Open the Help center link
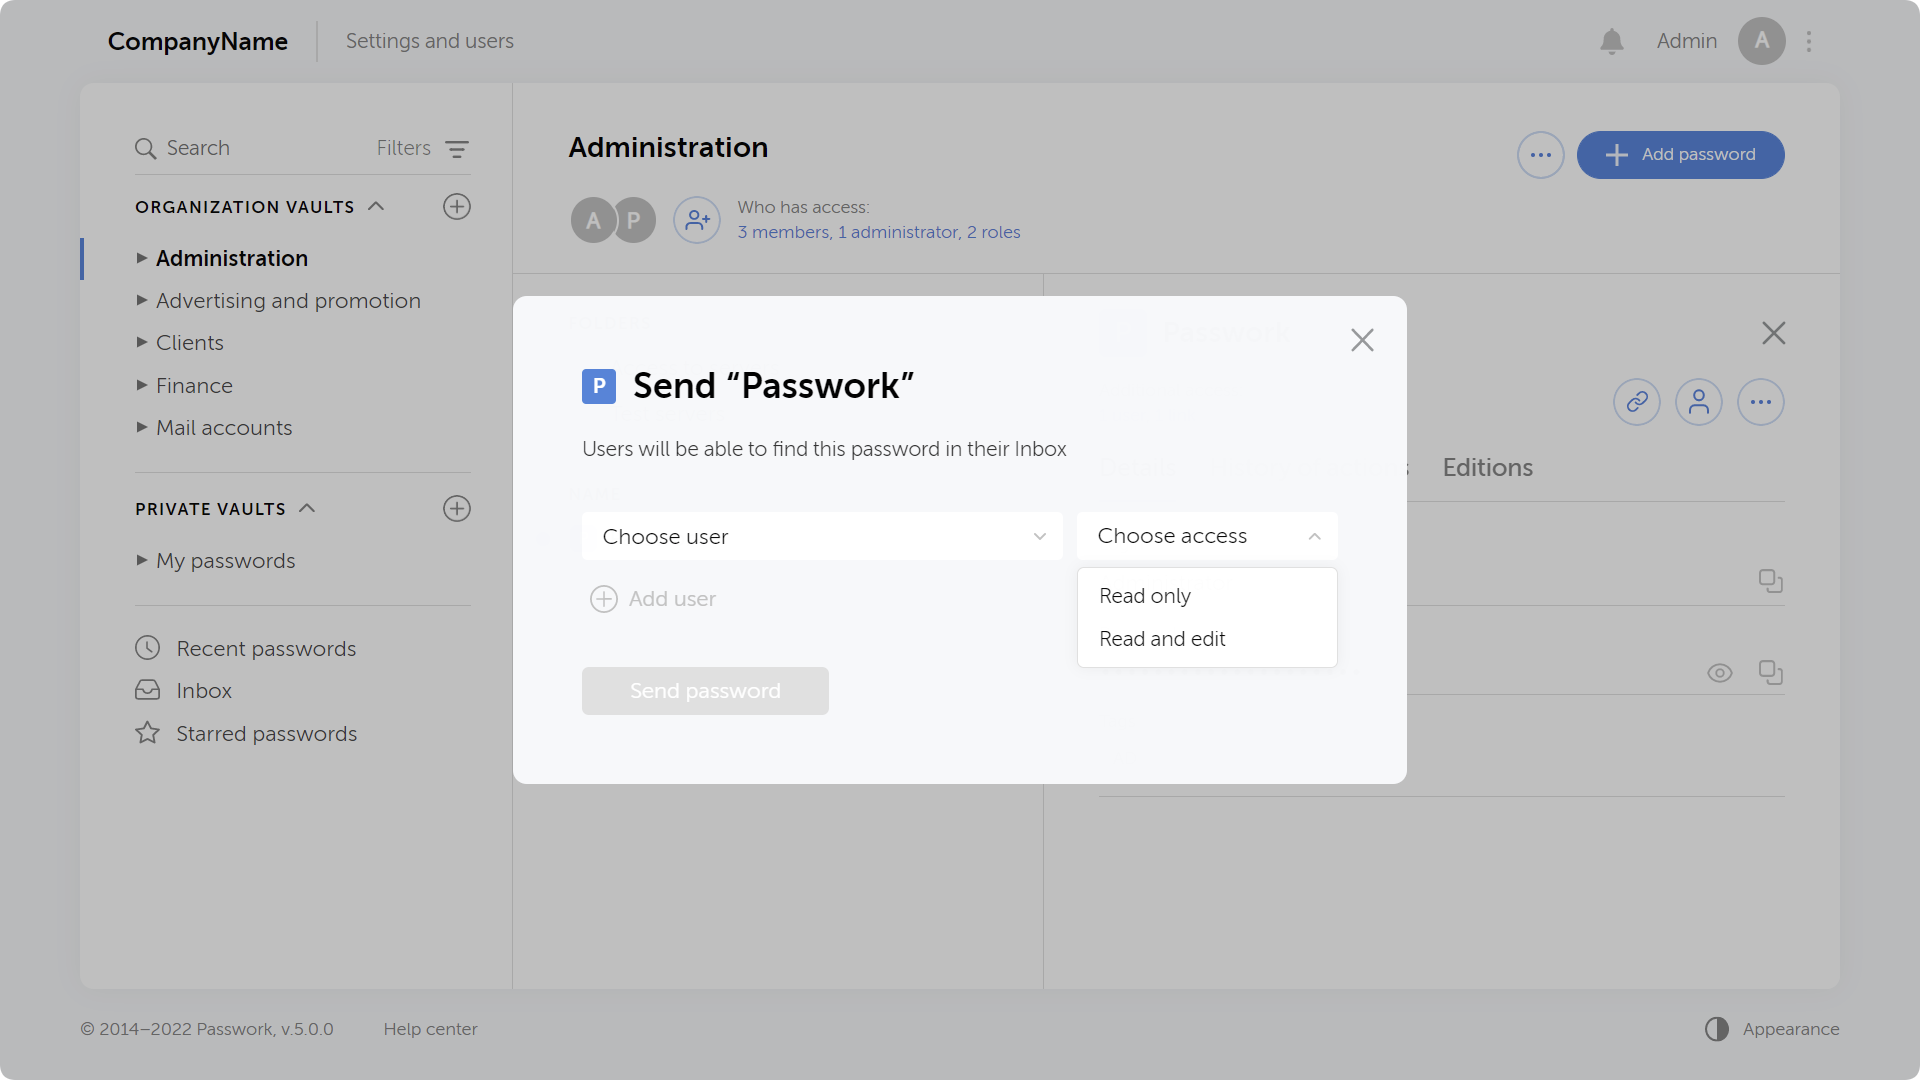1920x1080 pixels. click(430, 1029)
